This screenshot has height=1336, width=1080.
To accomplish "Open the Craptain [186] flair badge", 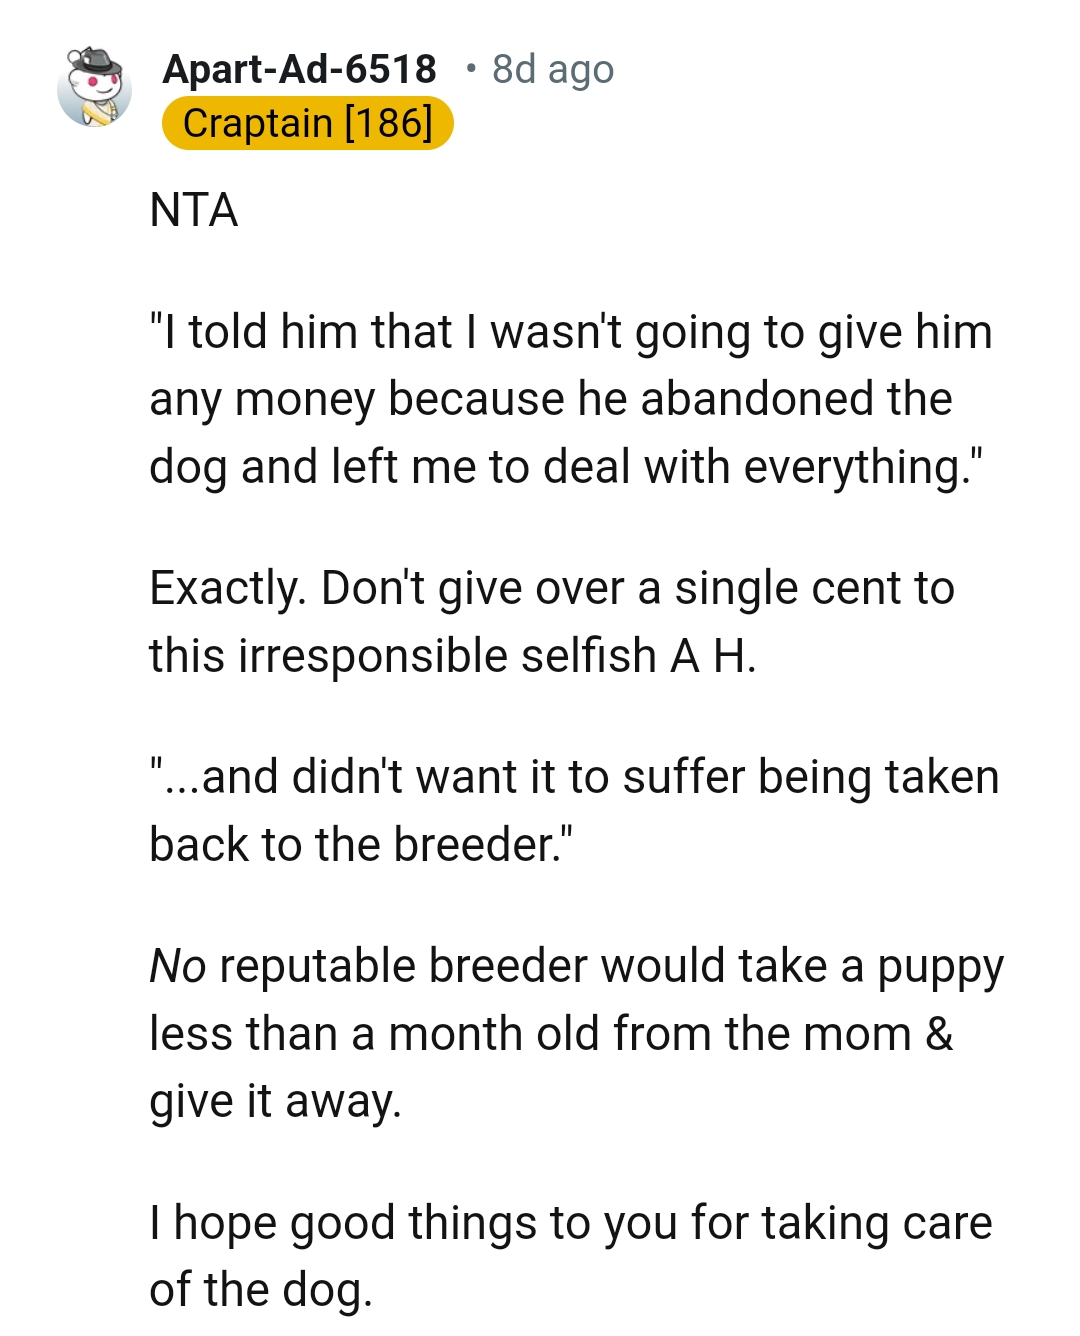I will tap(307, 122).
